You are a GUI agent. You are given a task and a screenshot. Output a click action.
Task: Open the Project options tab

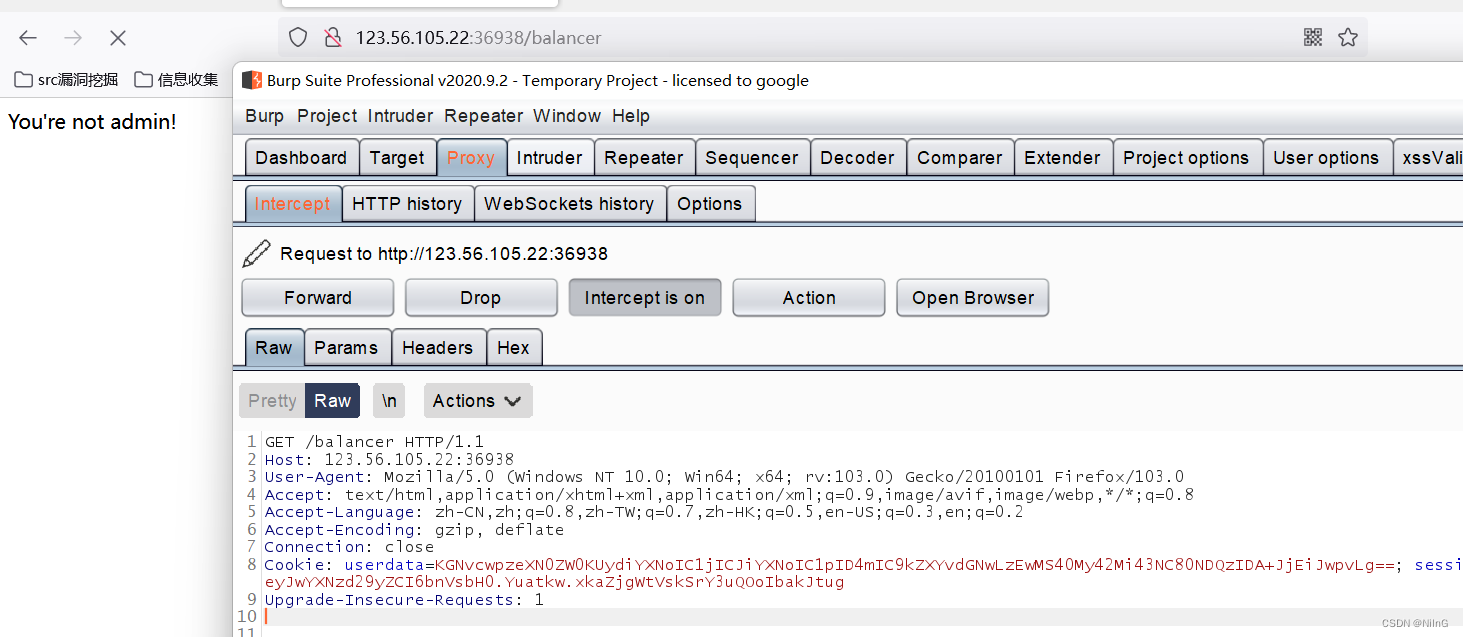click(x=1186, y=158)
